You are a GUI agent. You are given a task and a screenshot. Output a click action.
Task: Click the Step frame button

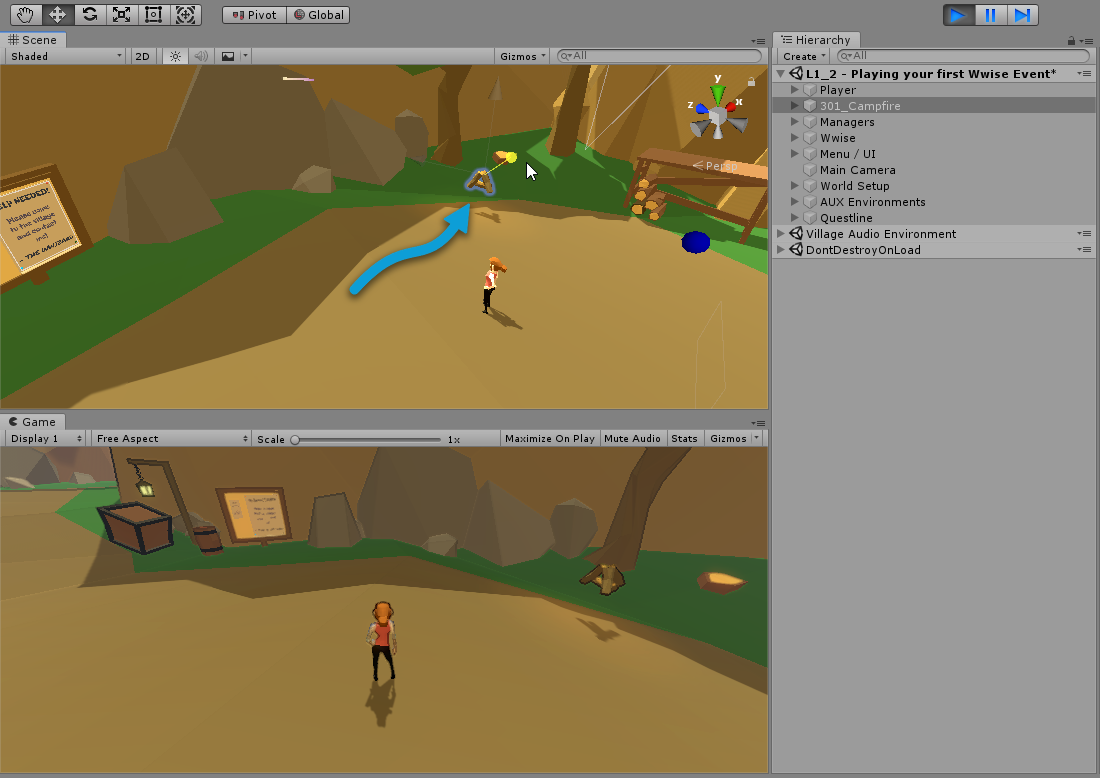click(1022, 15)
